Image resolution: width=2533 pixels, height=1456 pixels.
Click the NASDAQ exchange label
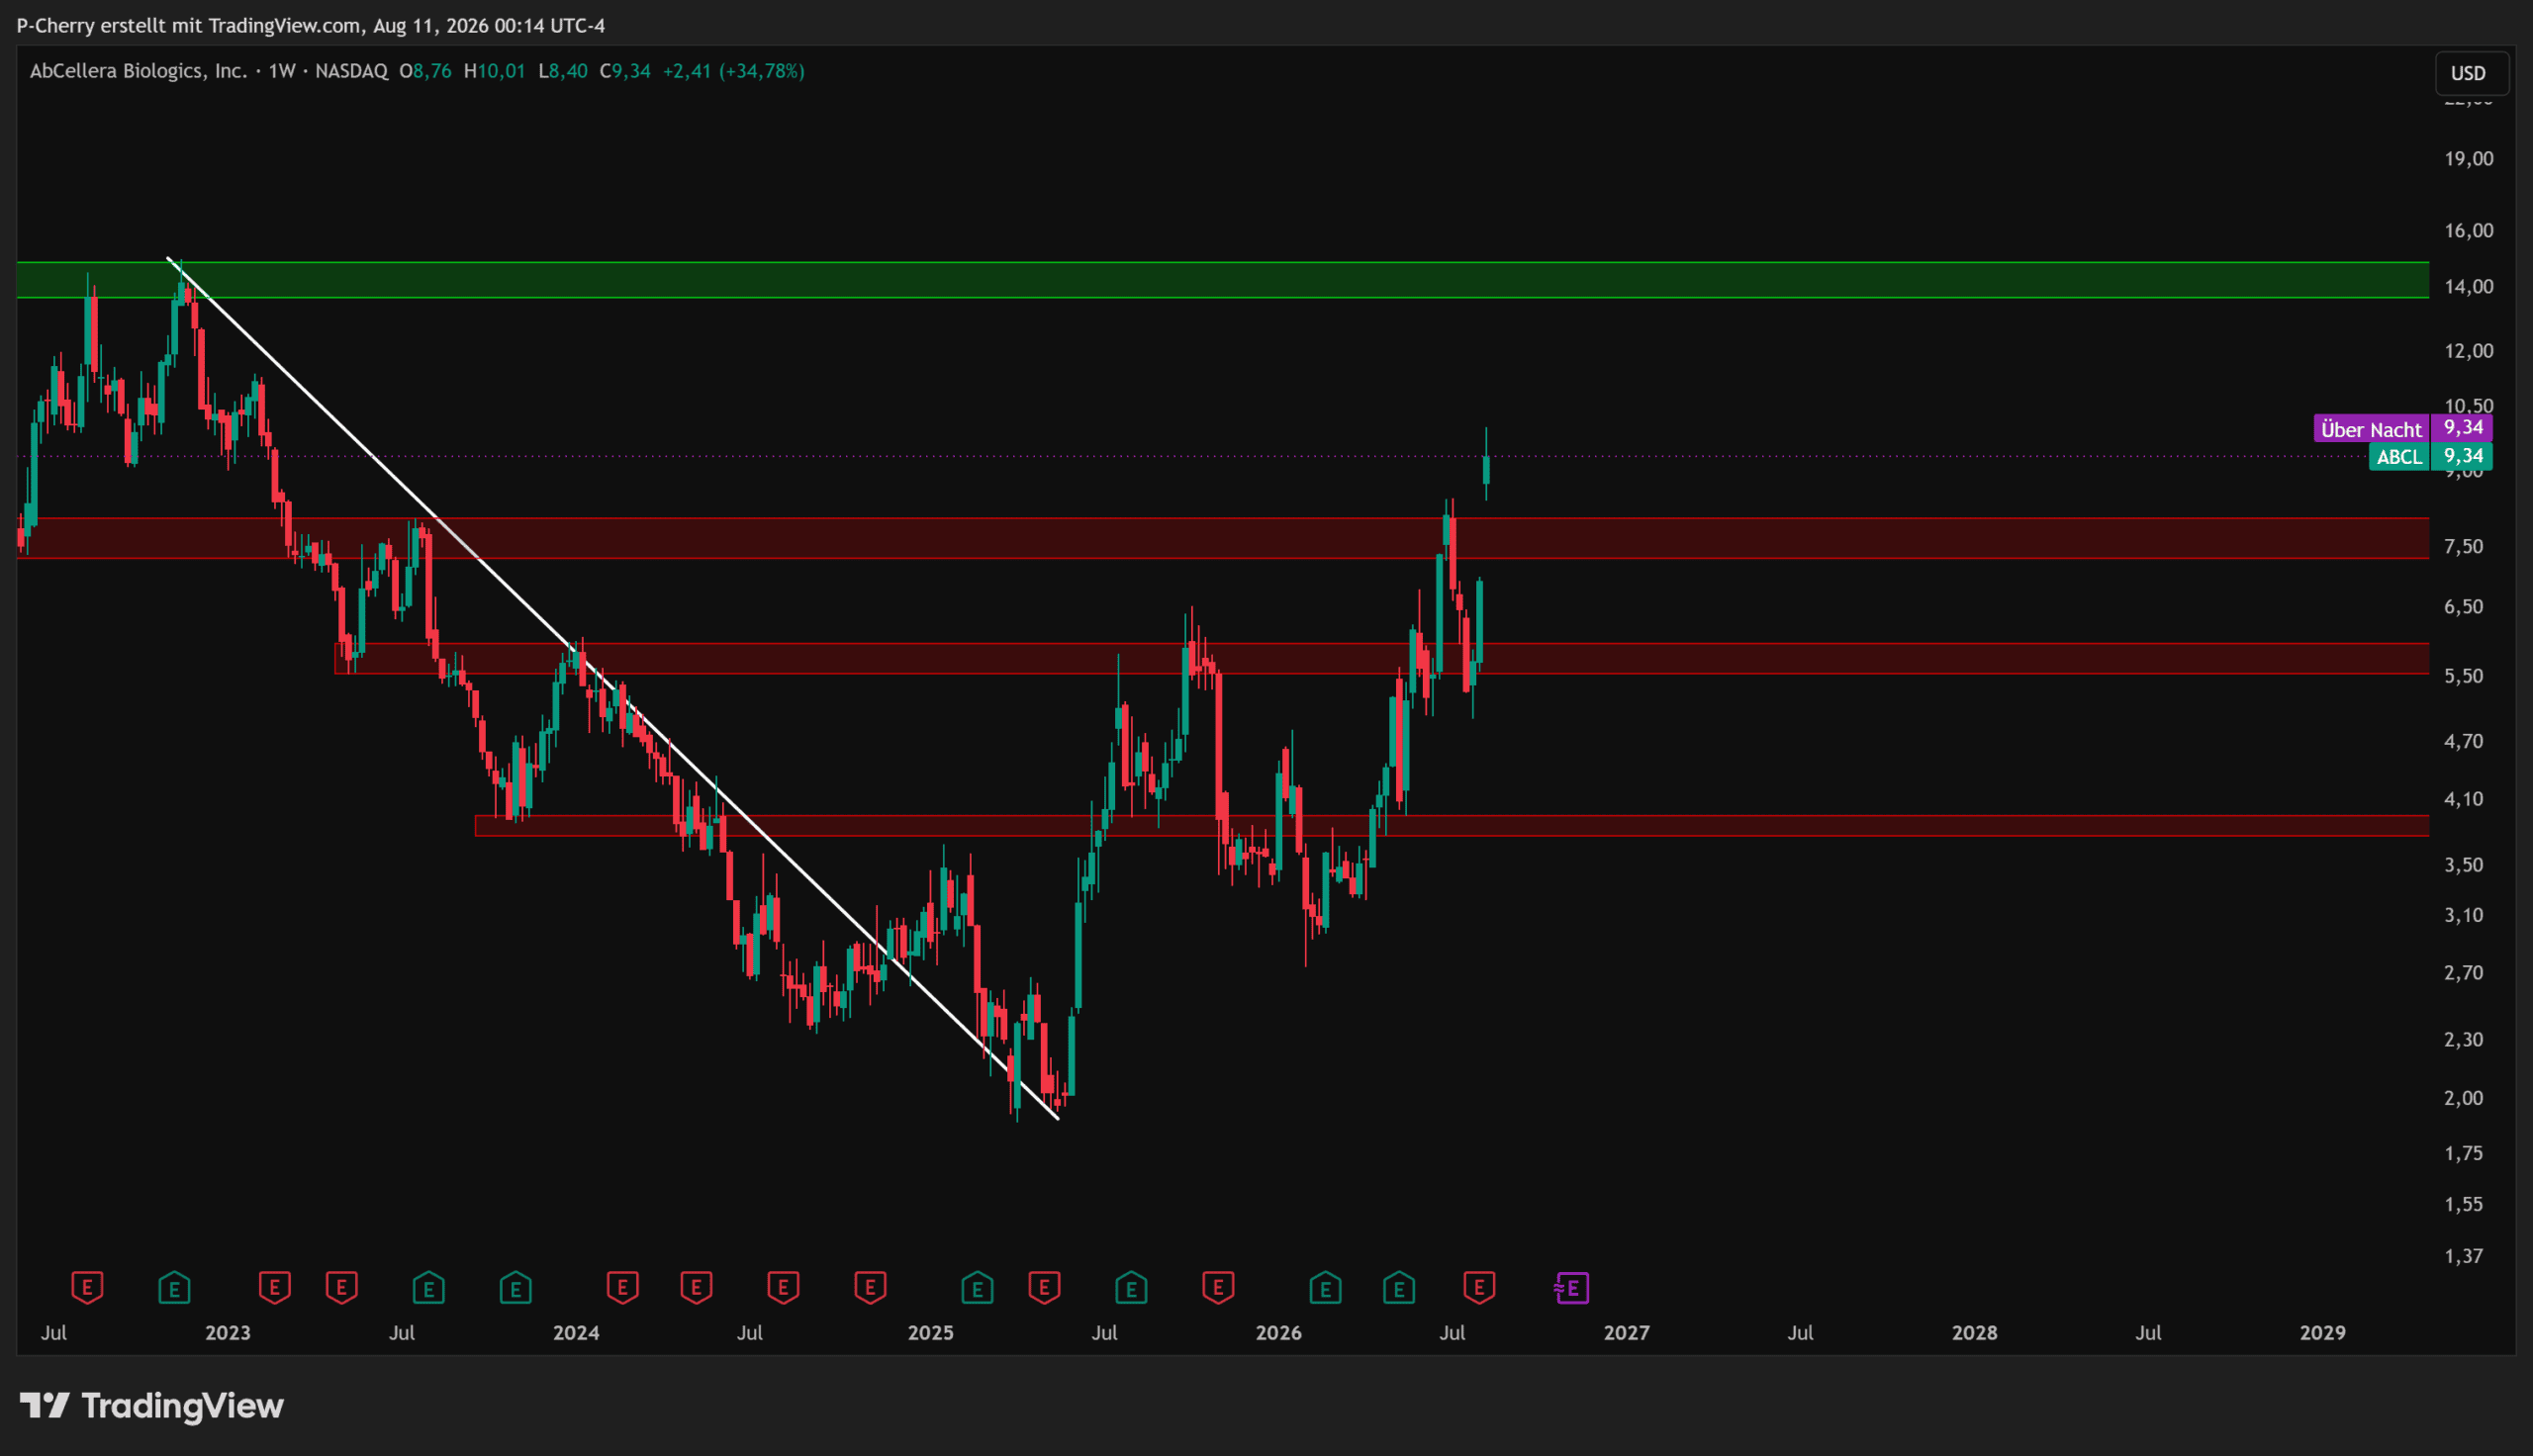click(352, 71)
